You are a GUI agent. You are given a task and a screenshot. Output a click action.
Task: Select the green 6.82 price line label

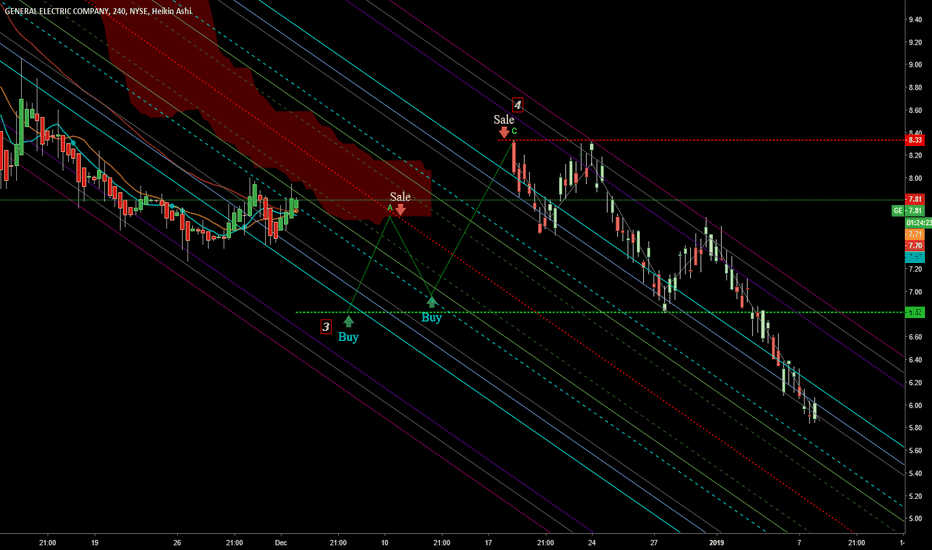coord(915,312)
